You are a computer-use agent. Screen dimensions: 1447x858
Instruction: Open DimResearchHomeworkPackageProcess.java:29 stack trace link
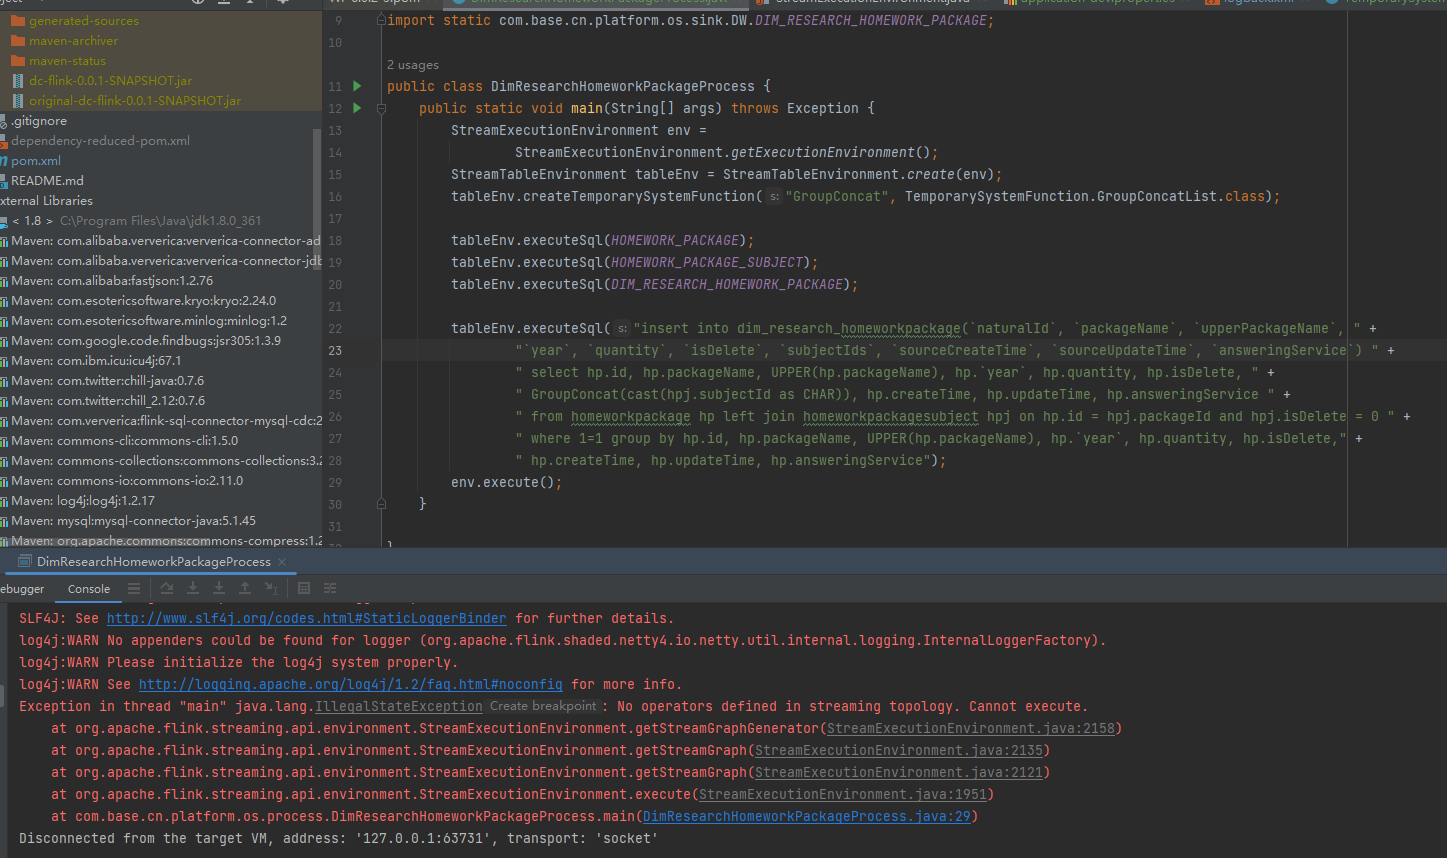[807, 816]
